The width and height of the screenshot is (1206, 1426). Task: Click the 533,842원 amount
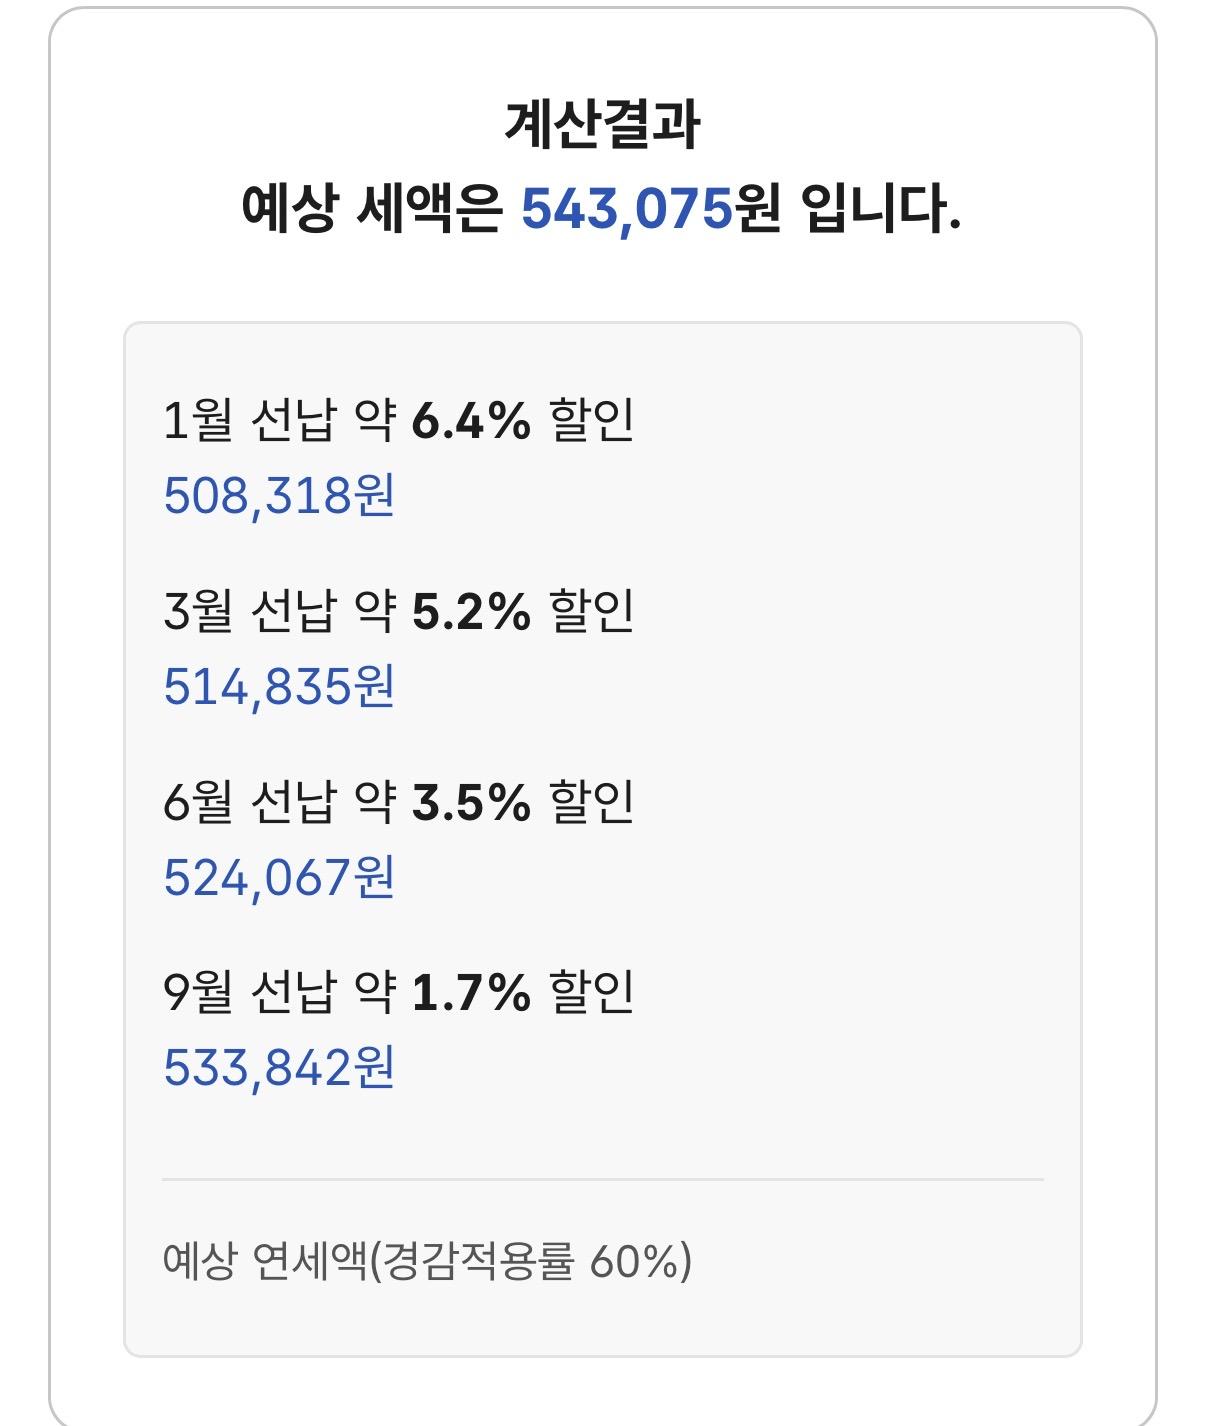click(x=279, y=1067)
